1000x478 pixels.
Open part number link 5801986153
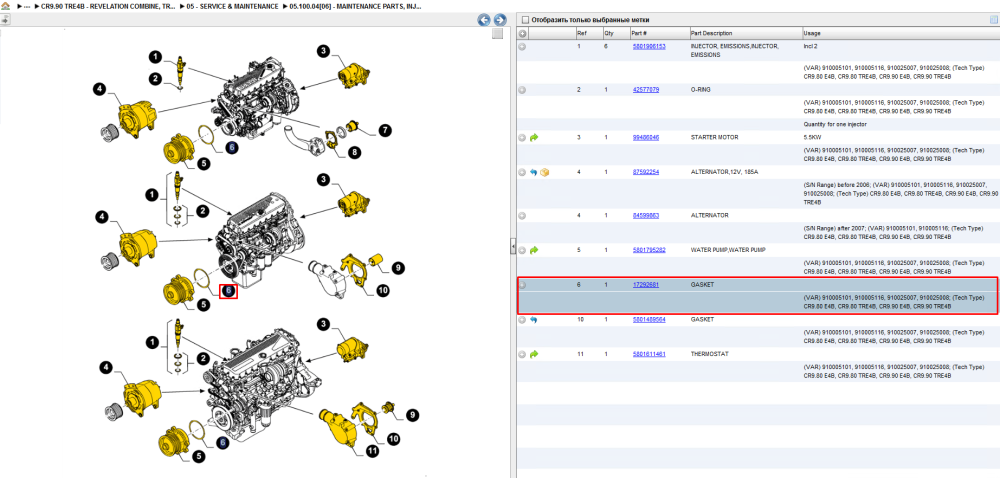pos(649,47)
